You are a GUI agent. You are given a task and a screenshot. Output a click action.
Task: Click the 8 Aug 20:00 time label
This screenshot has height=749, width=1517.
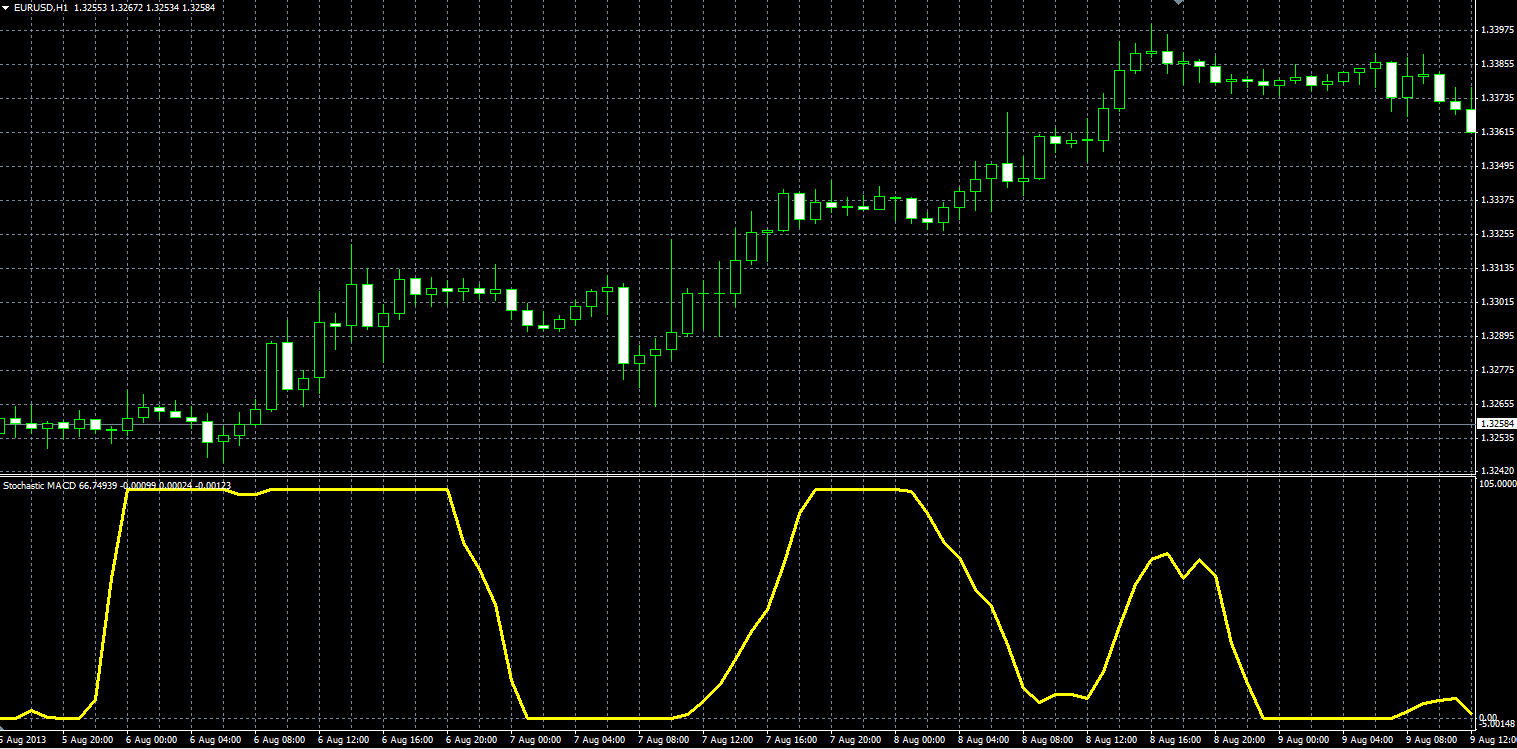[1239, 741]
